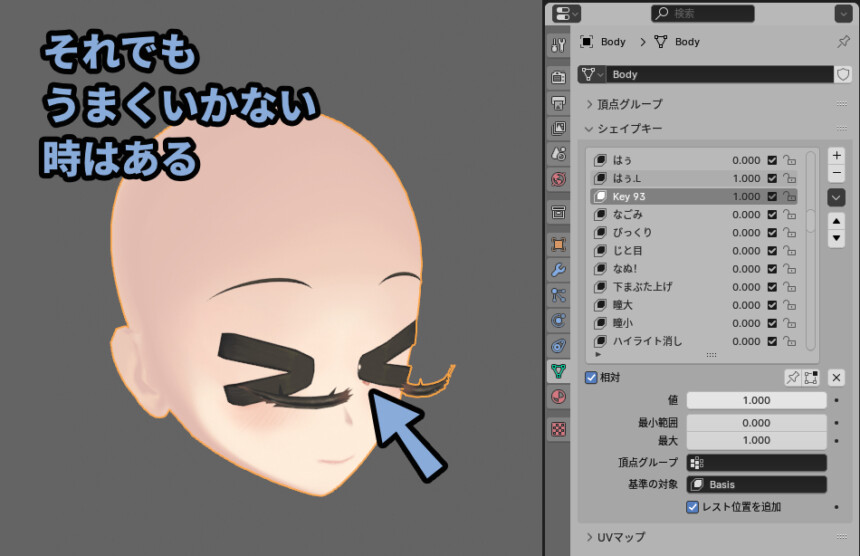Viewport: 860px width, 556px height.
Task: Open the editor type dropdown
Action: pos(565,14)
